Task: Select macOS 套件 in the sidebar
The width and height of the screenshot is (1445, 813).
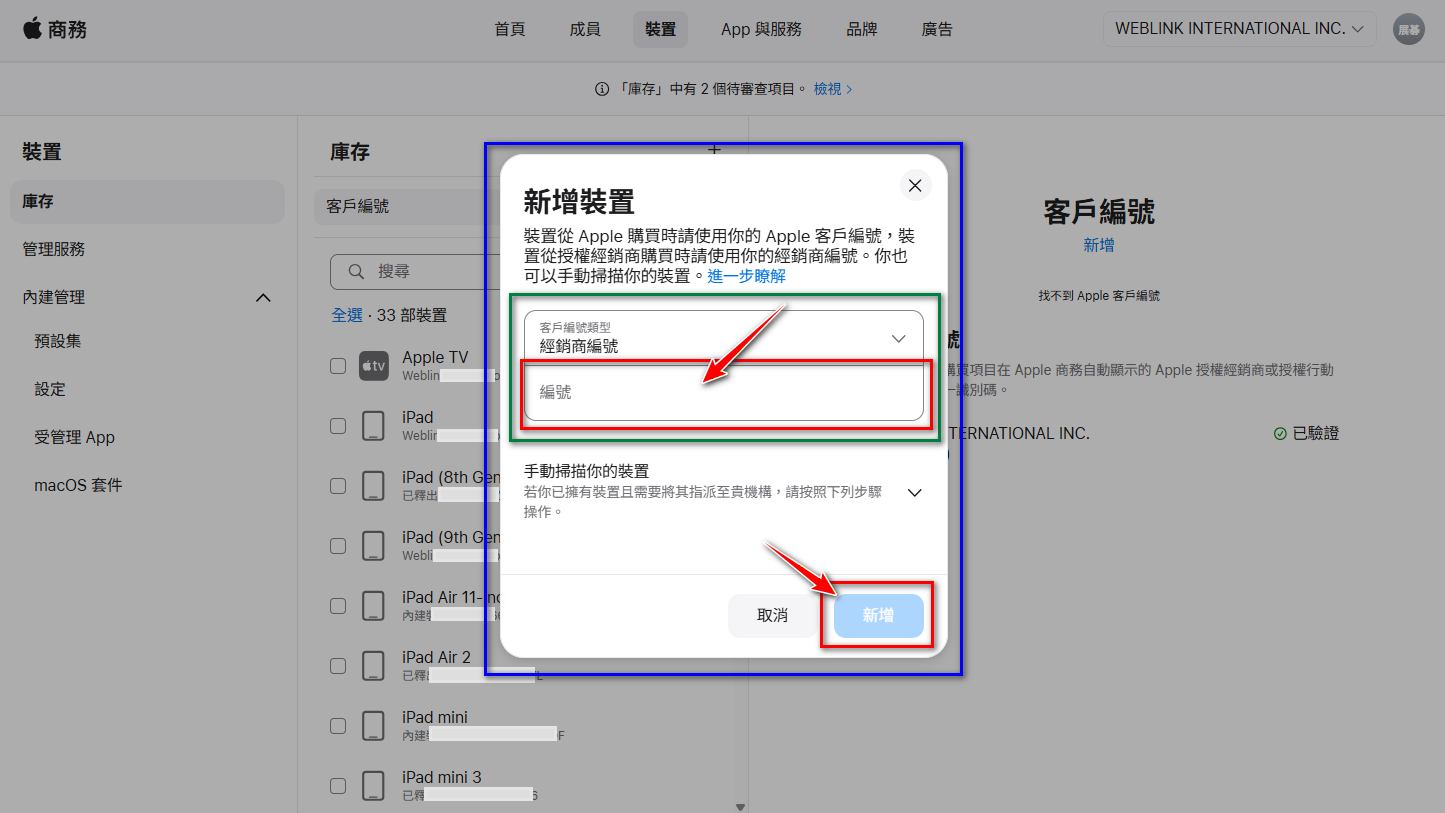Action: coord(78,485)
